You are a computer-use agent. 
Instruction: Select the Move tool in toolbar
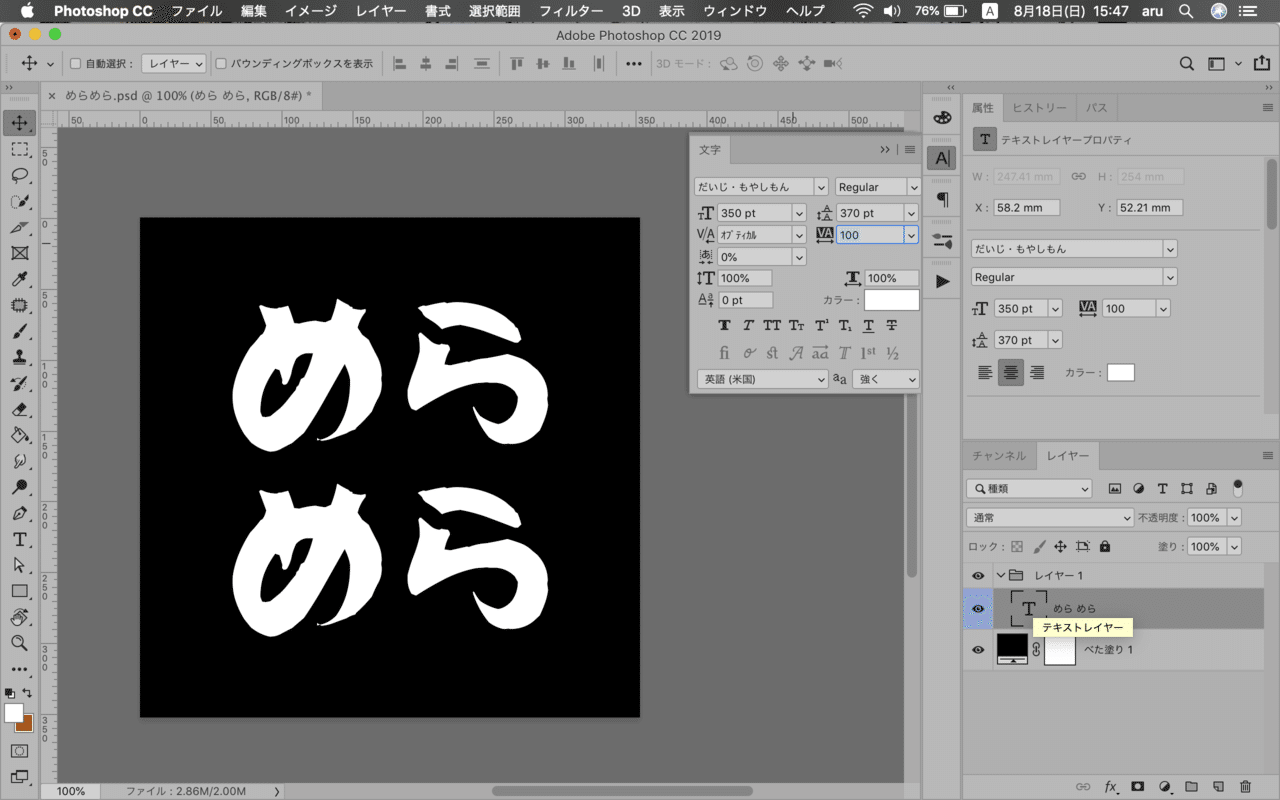click(19, 123)
